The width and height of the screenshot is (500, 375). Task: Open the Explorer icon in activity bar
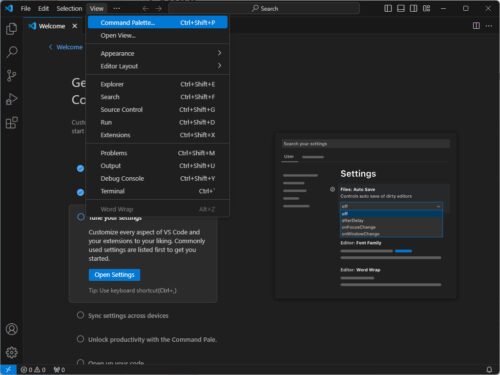pos(12,29)
